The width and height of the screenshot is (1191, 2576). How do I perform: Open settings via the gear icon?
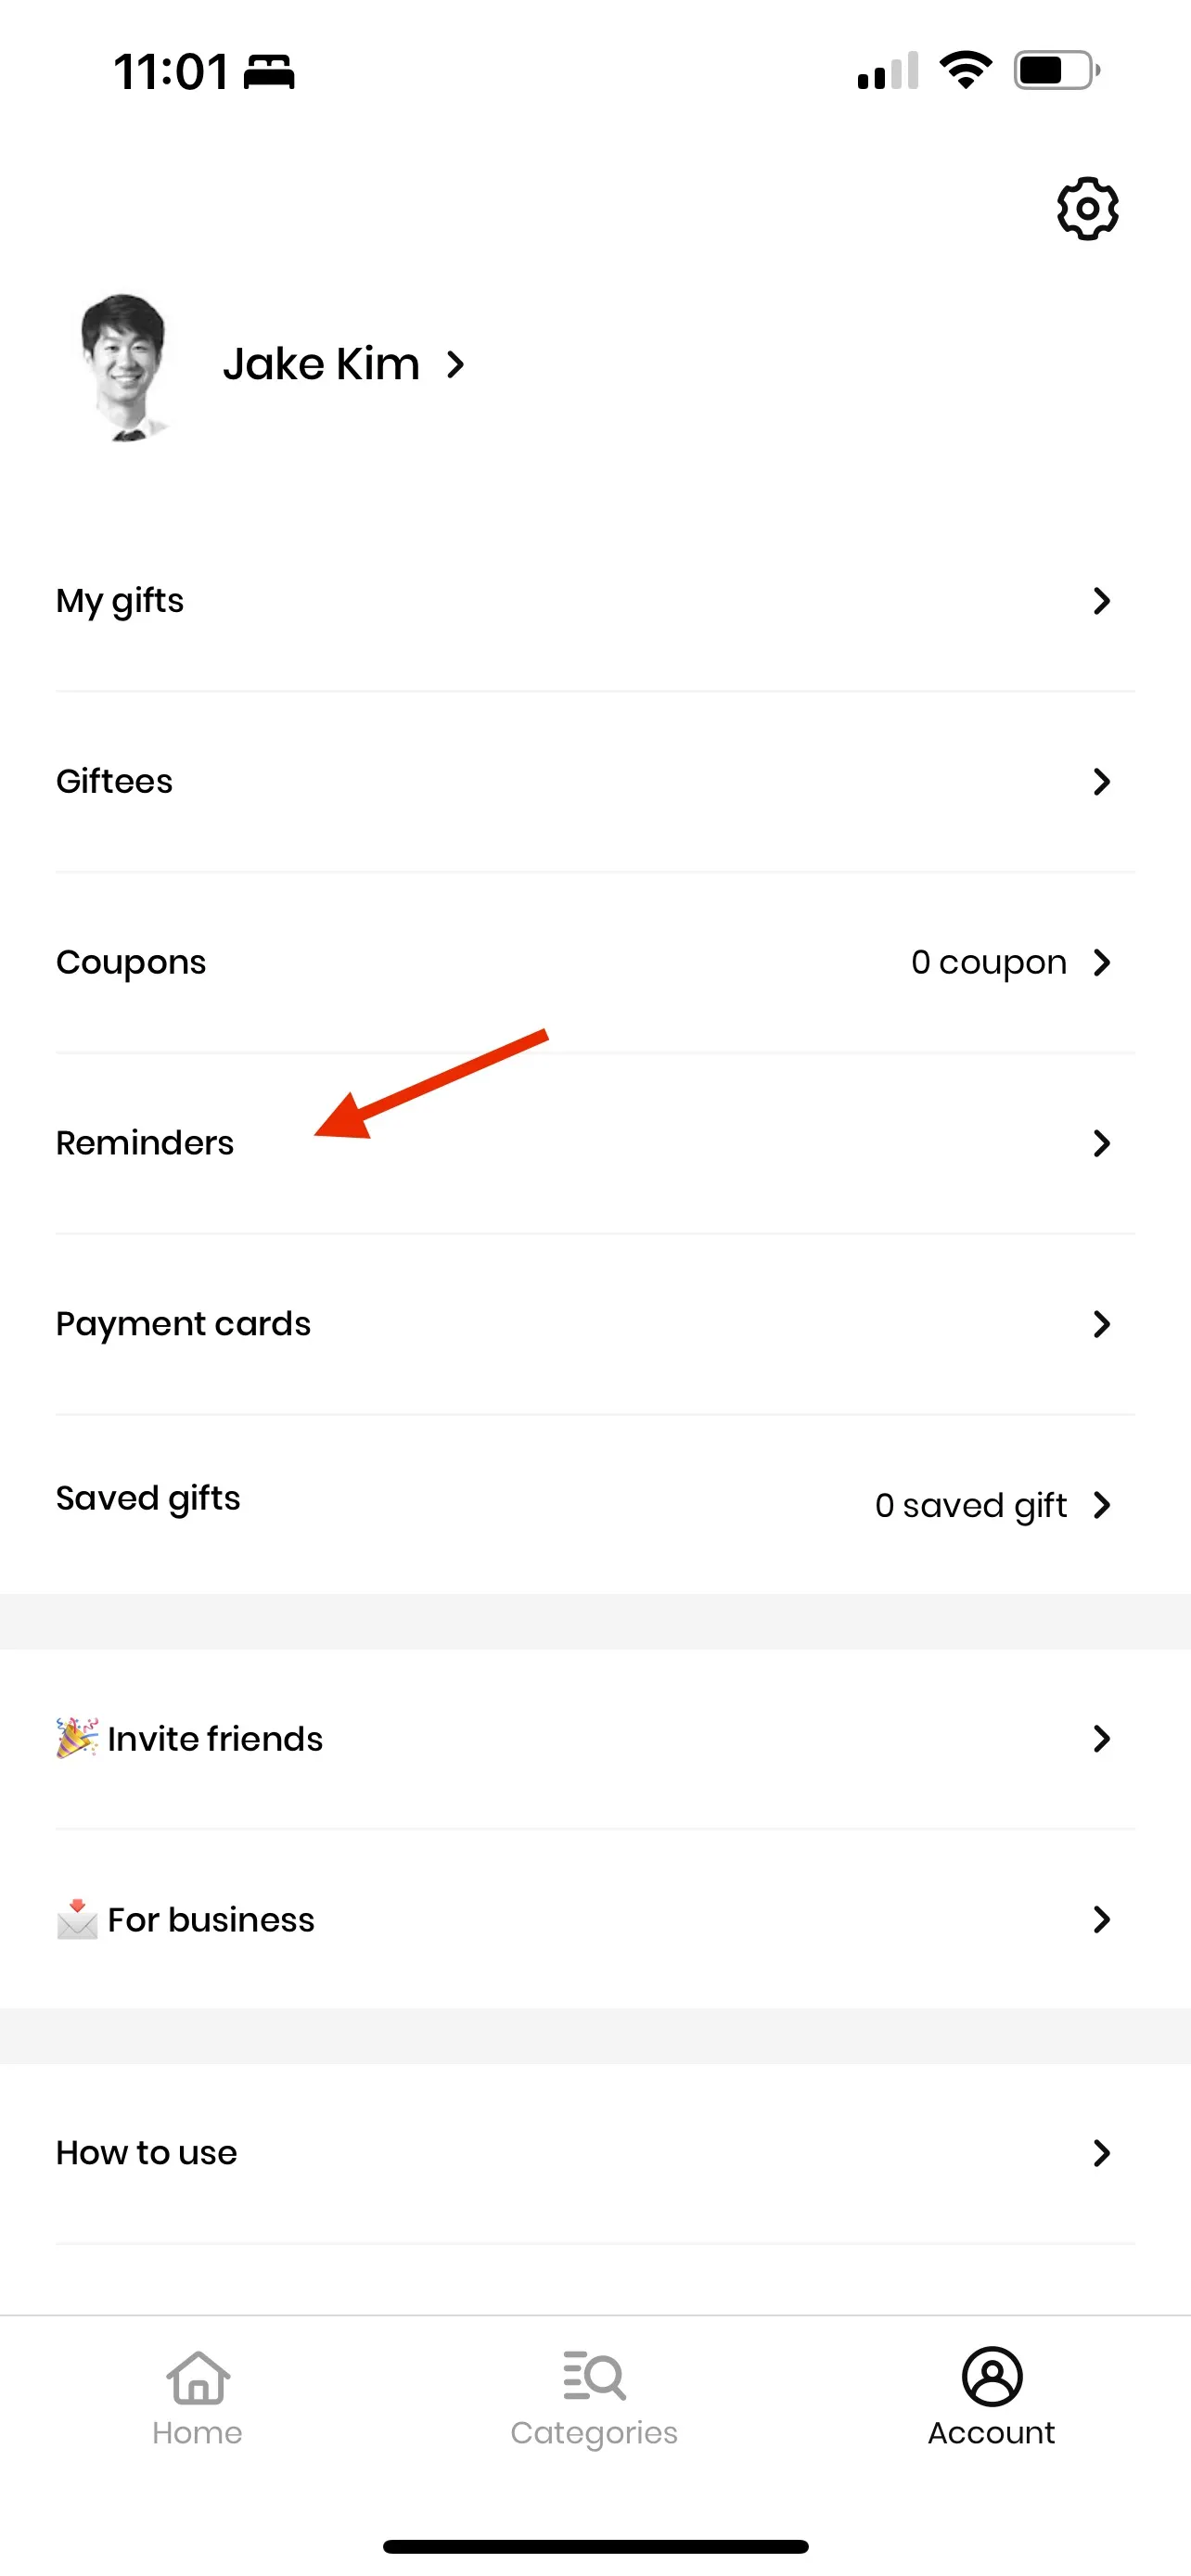pos(1087,209)
